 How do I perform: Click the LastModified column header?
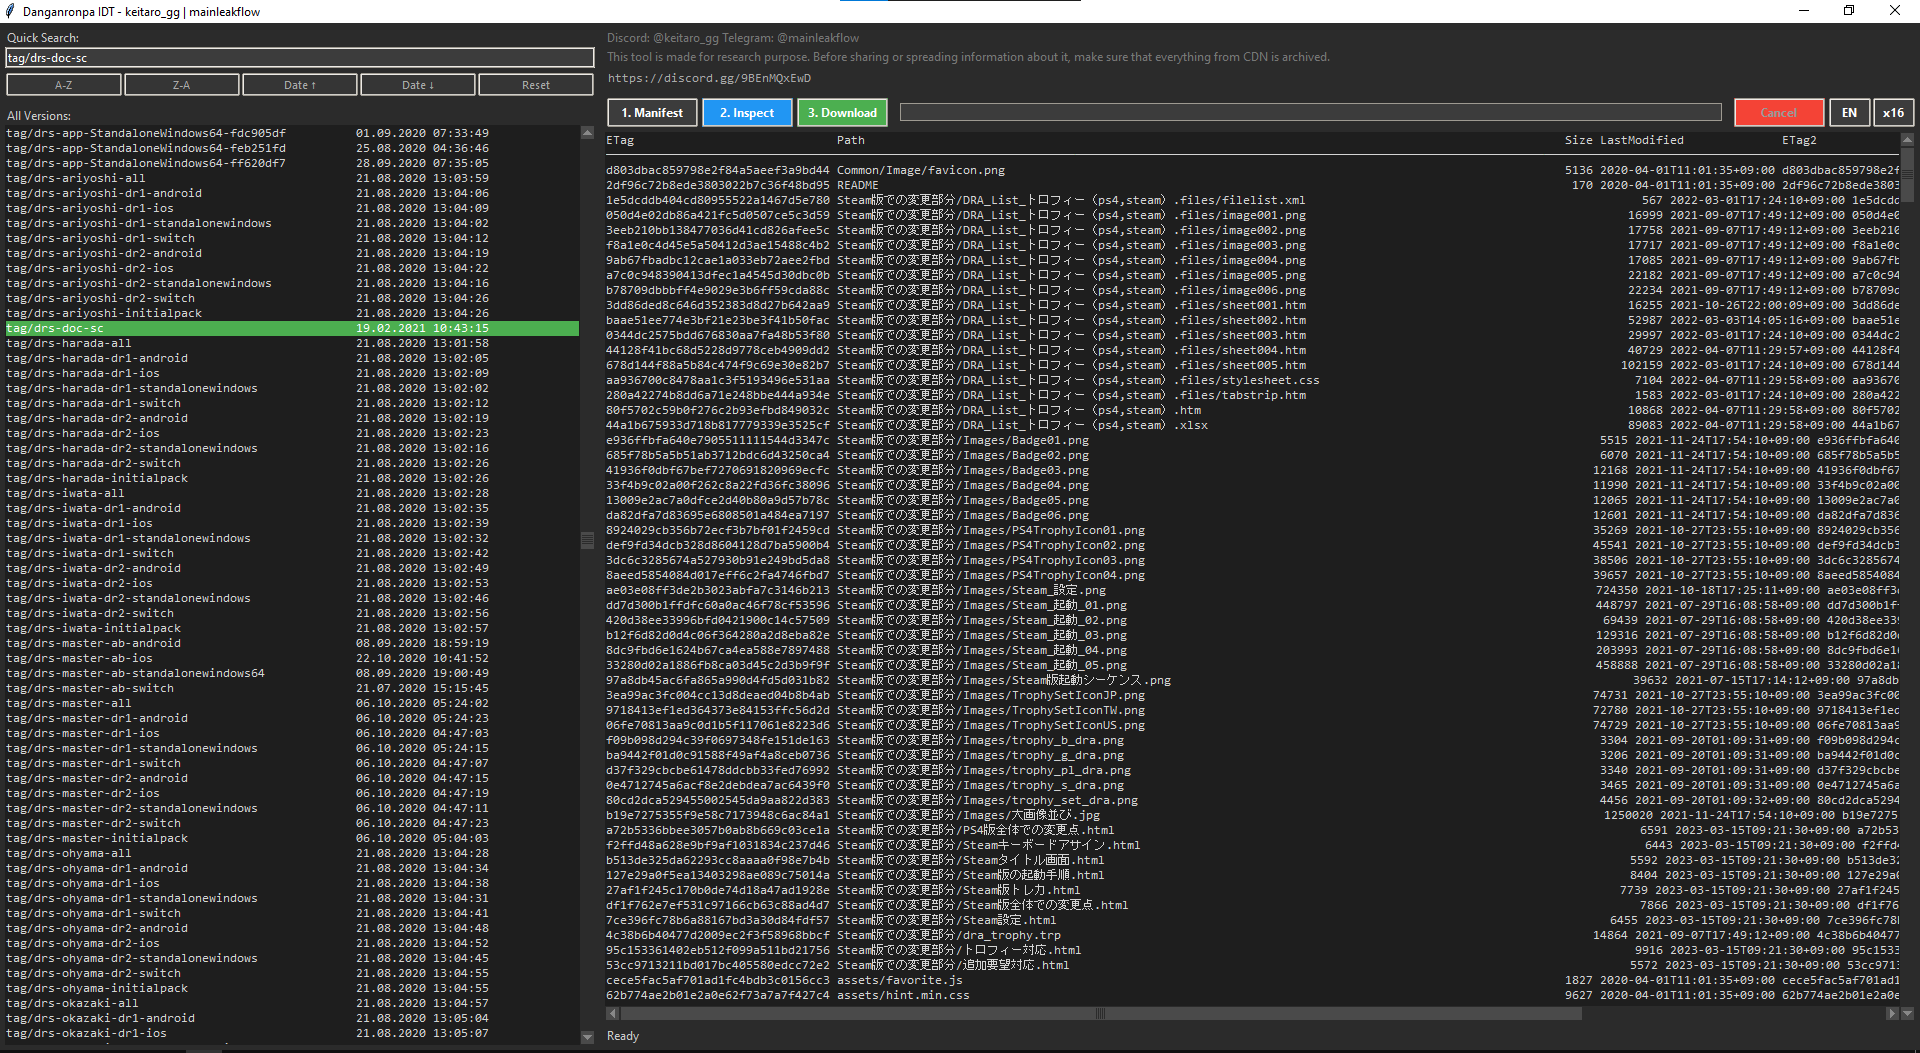(x=1642, y=141)
